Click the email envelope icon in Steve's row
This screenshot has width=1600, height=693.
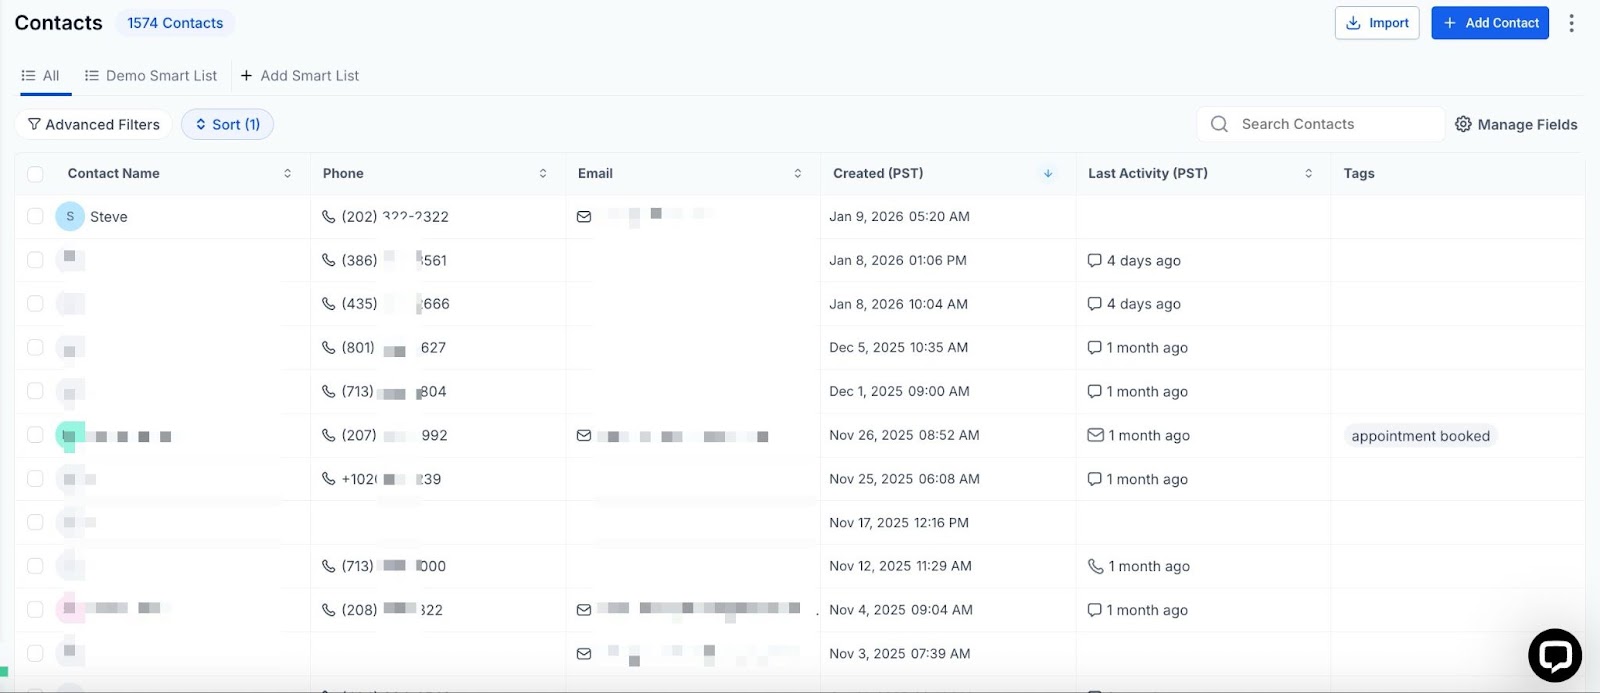(x=584, y=217)
